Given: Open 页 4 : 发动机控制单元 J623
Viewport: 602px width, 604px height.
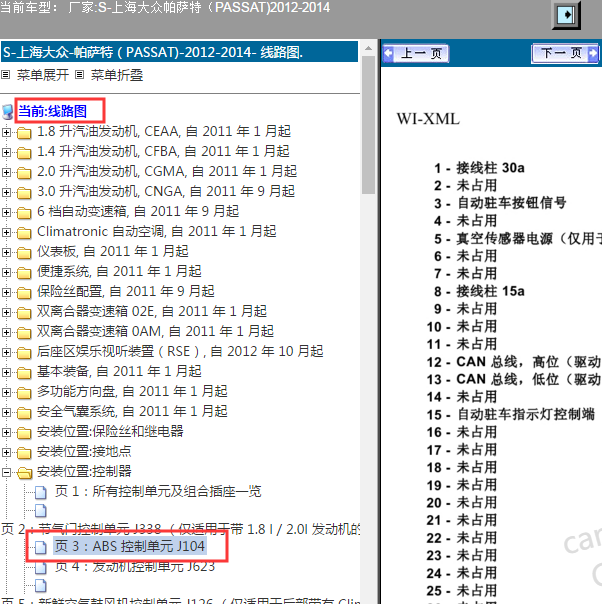Looking at the screenshot, I should tap(135, 566).
